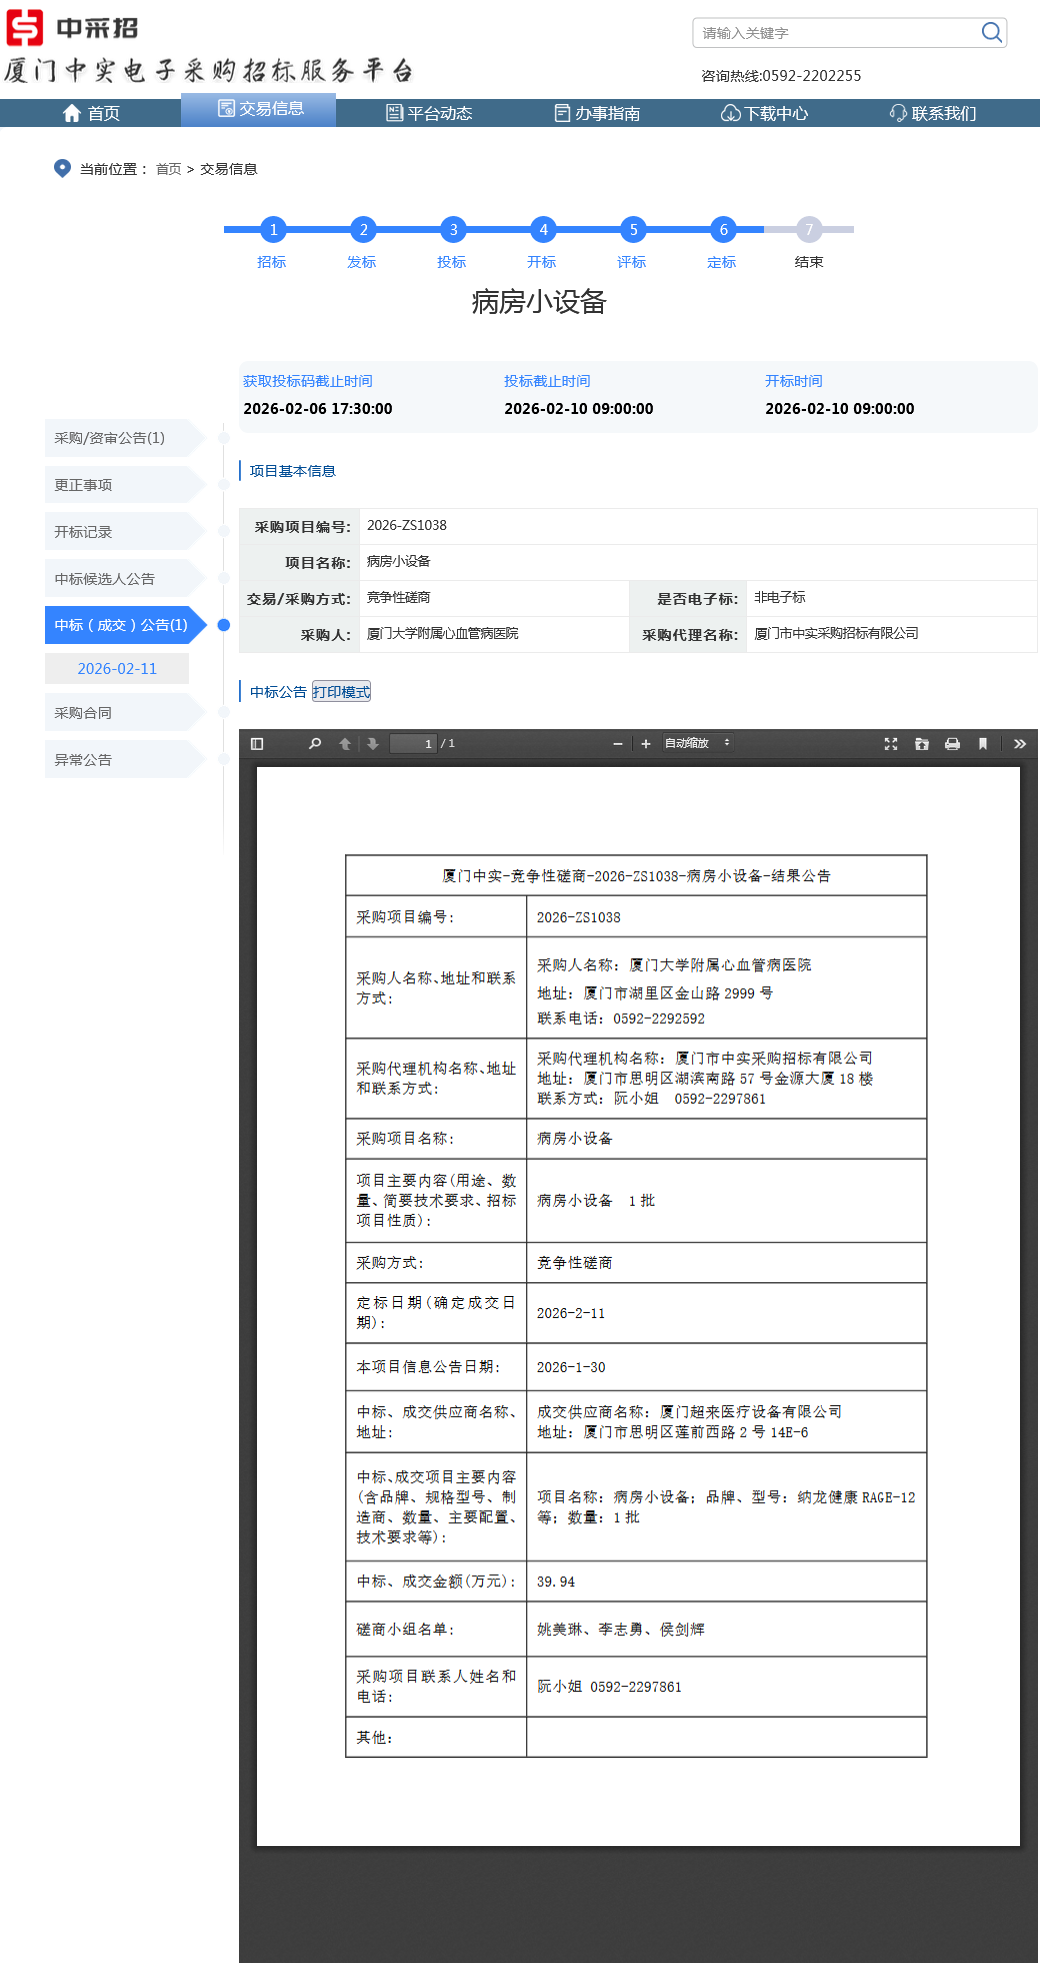Select step 2 发标 in progress bar
1040x1963 pixels.
pyautogui.click(x=363, y=230)
